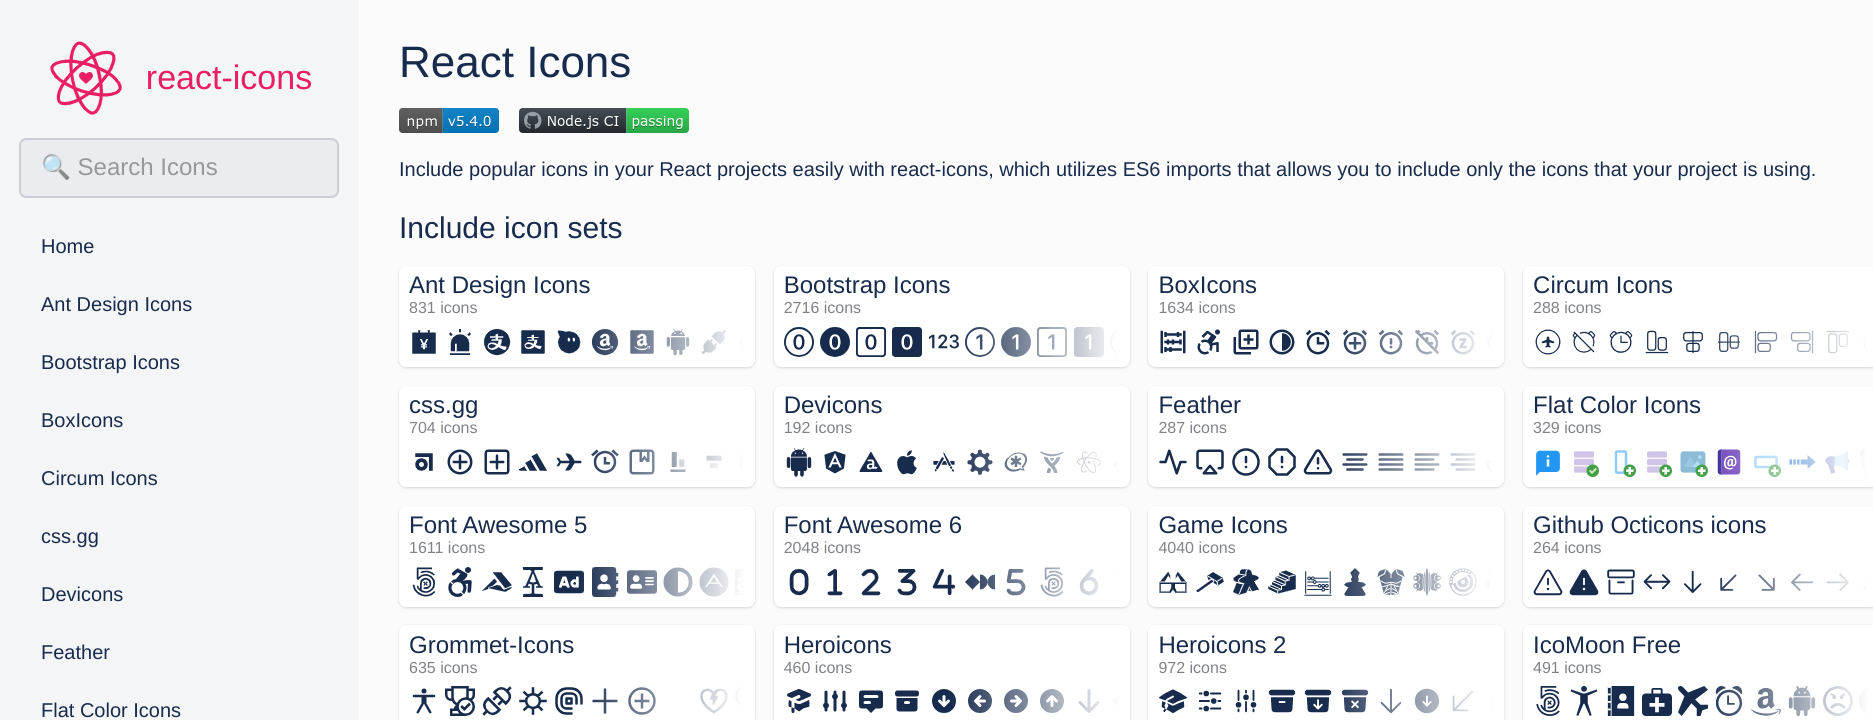
Task: Click the yen calendar icon in Ant Design
Action: coord(424,342)
